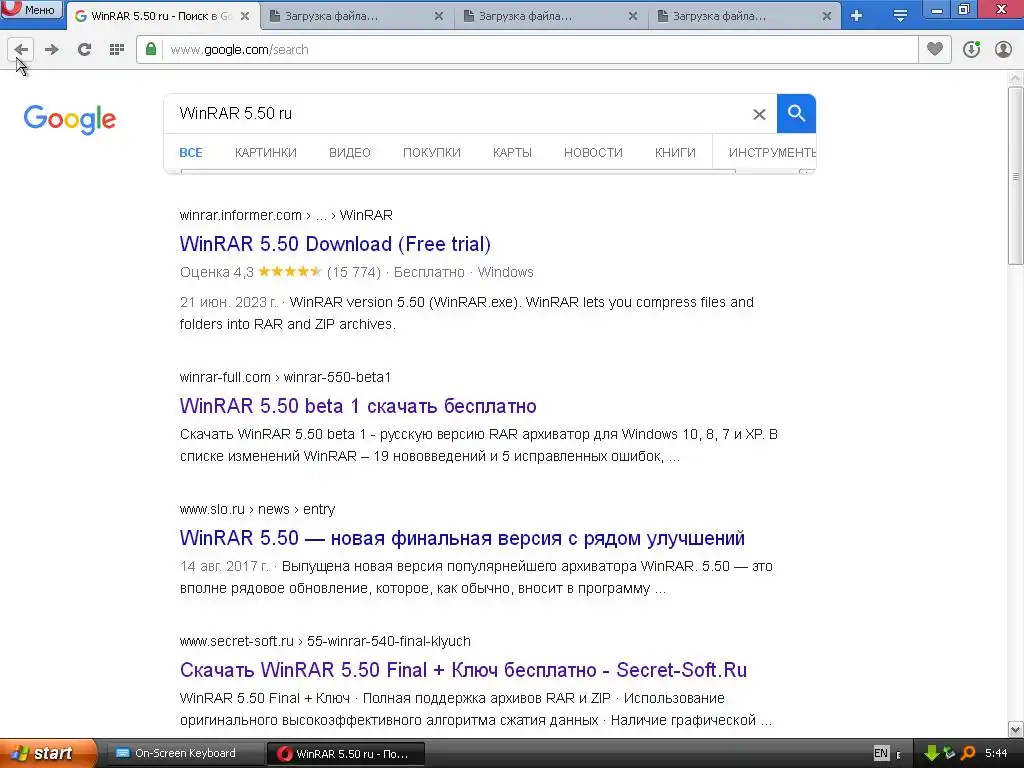
Task: Select the ВСЕ search filter
Action: 191,153
